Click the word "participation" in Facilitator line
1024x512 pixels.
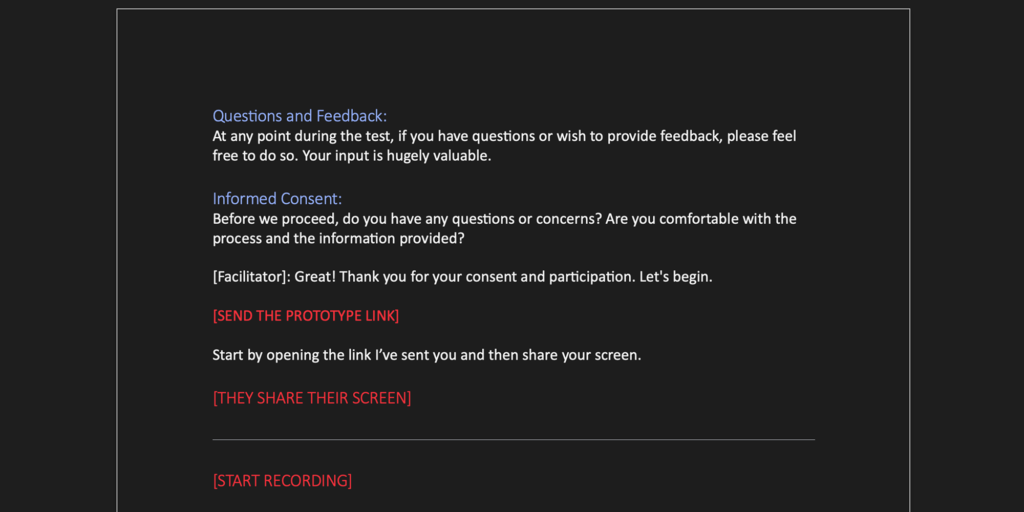click(590, 277)
